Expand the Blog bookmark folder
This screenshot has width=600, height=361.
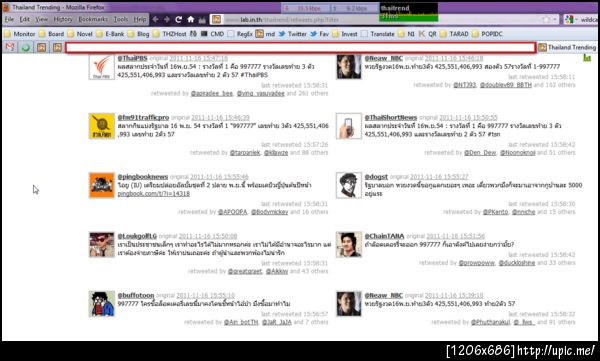coord(139,34)
